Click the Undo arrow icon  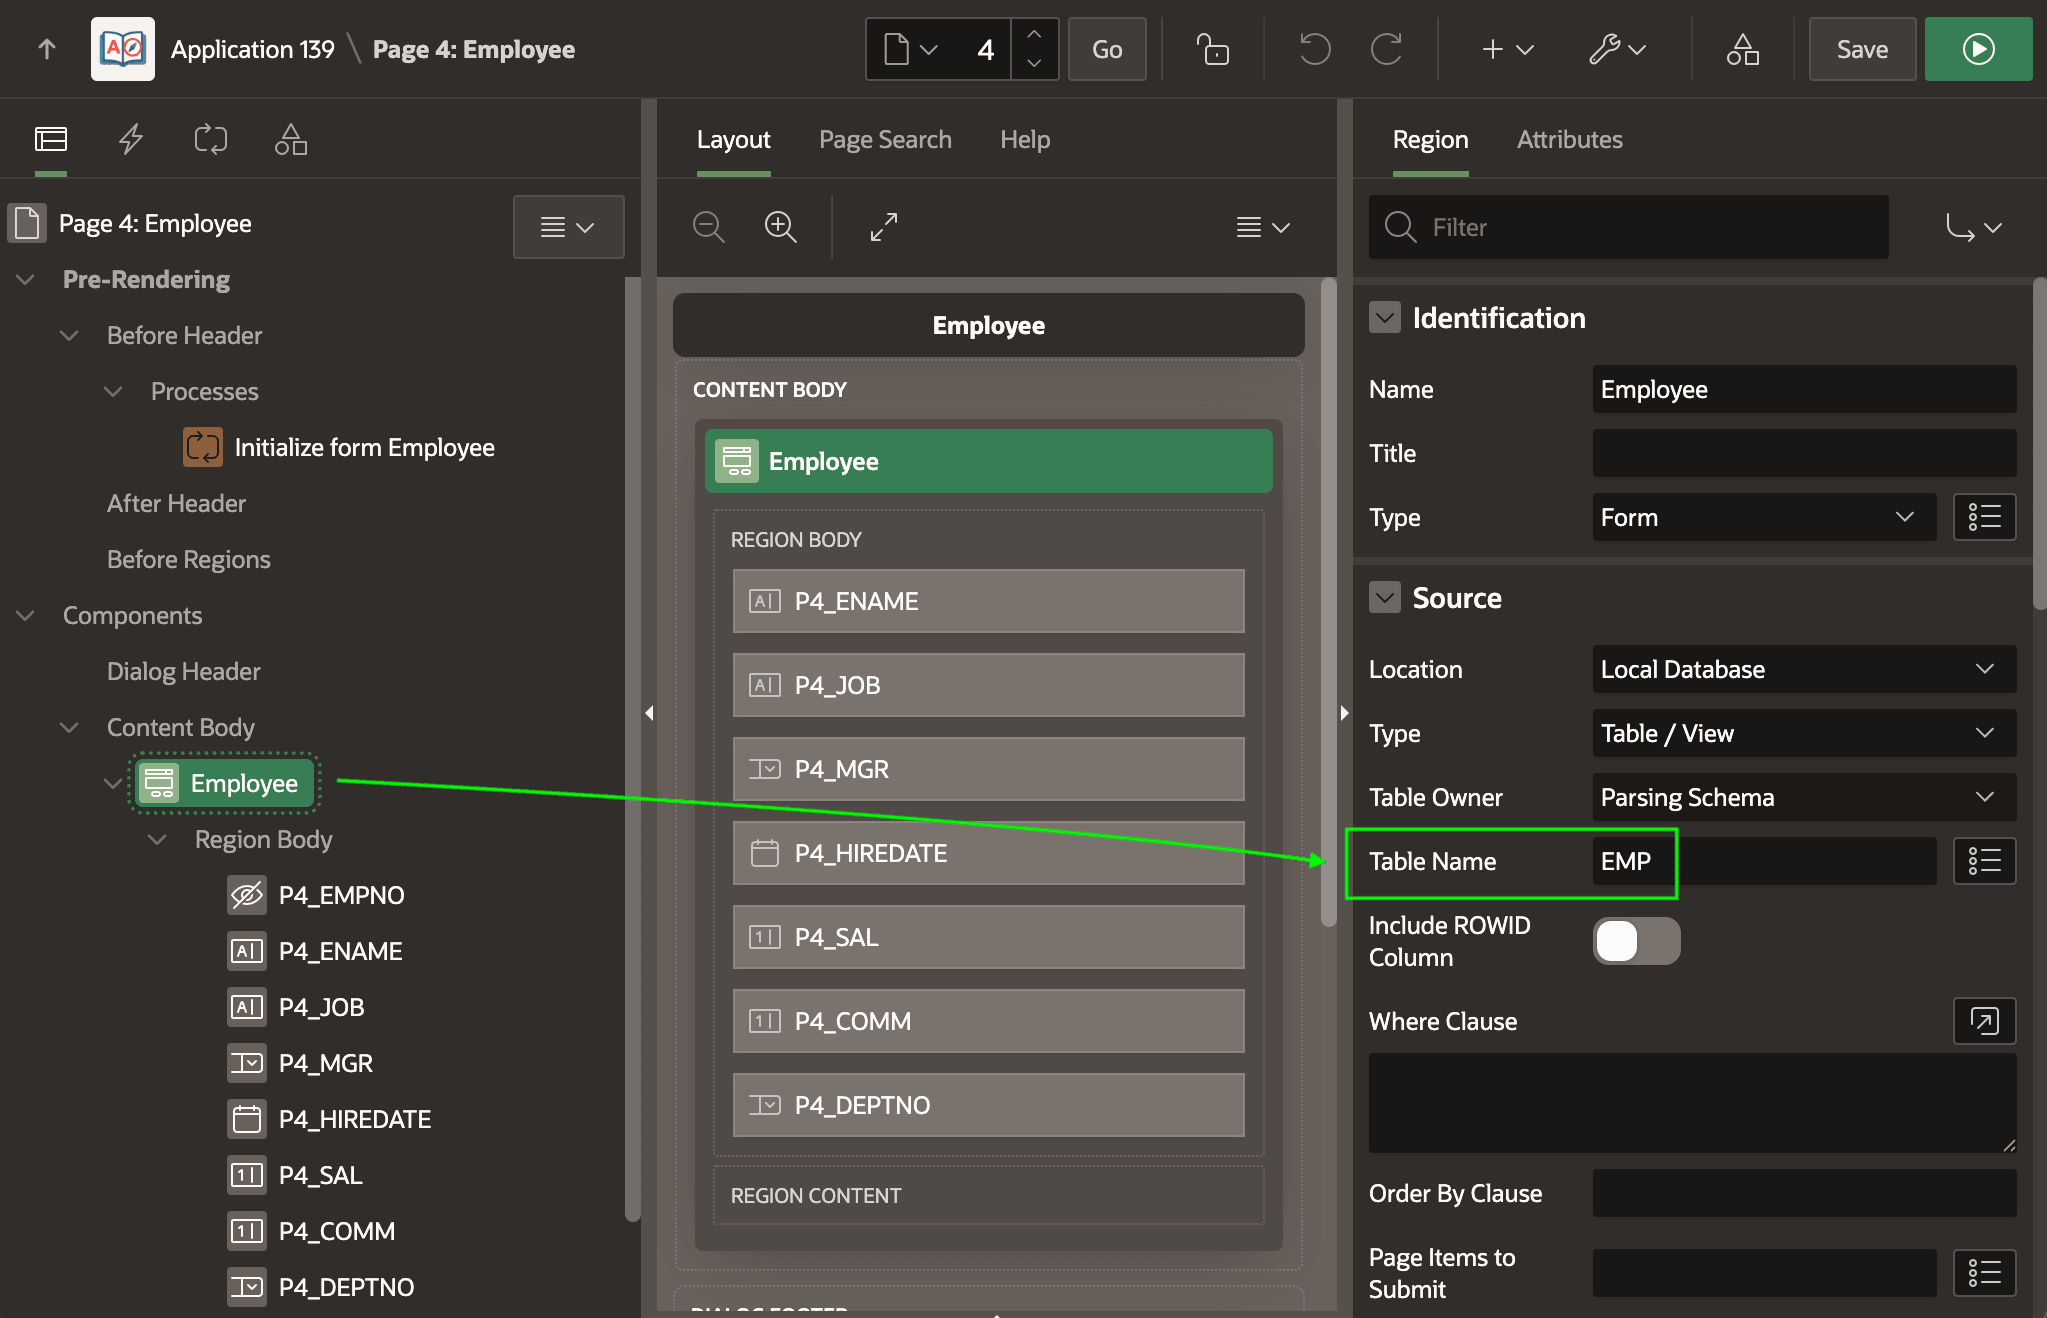point(1314,49)
